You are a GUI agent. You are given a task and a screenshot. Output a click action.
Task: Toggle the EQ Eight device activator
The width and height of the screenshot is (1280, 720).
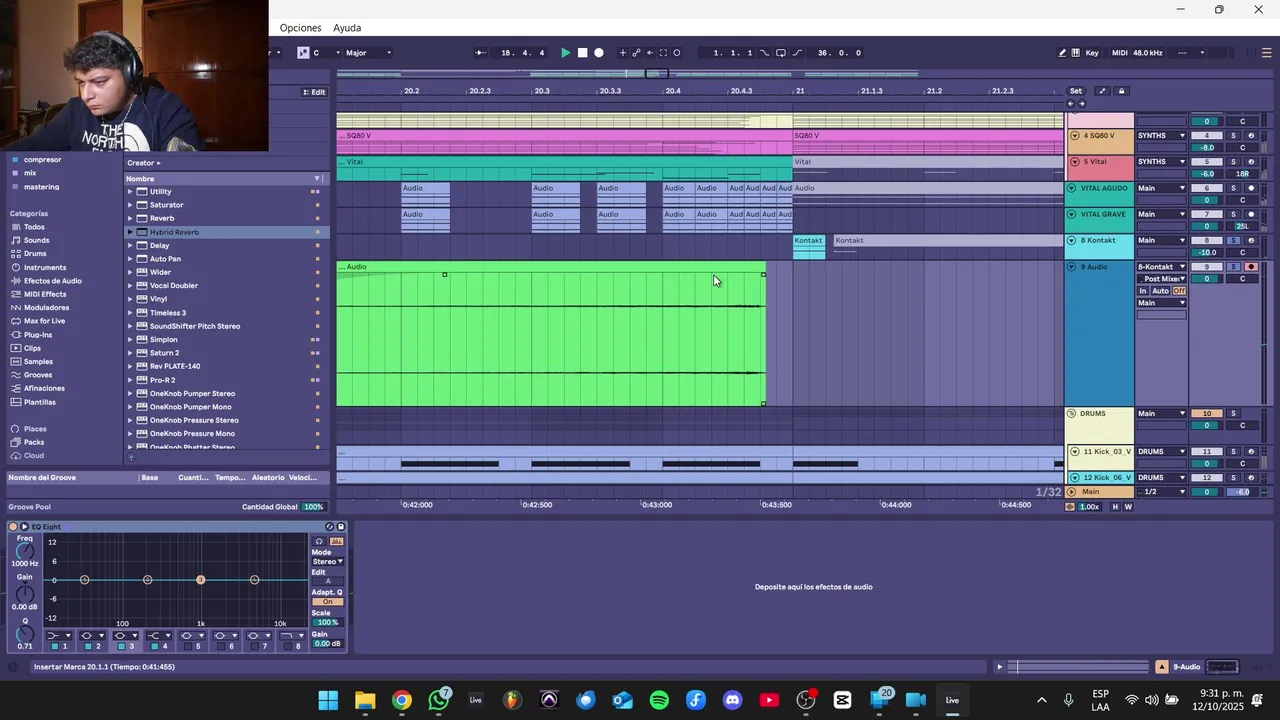[12, 527]
